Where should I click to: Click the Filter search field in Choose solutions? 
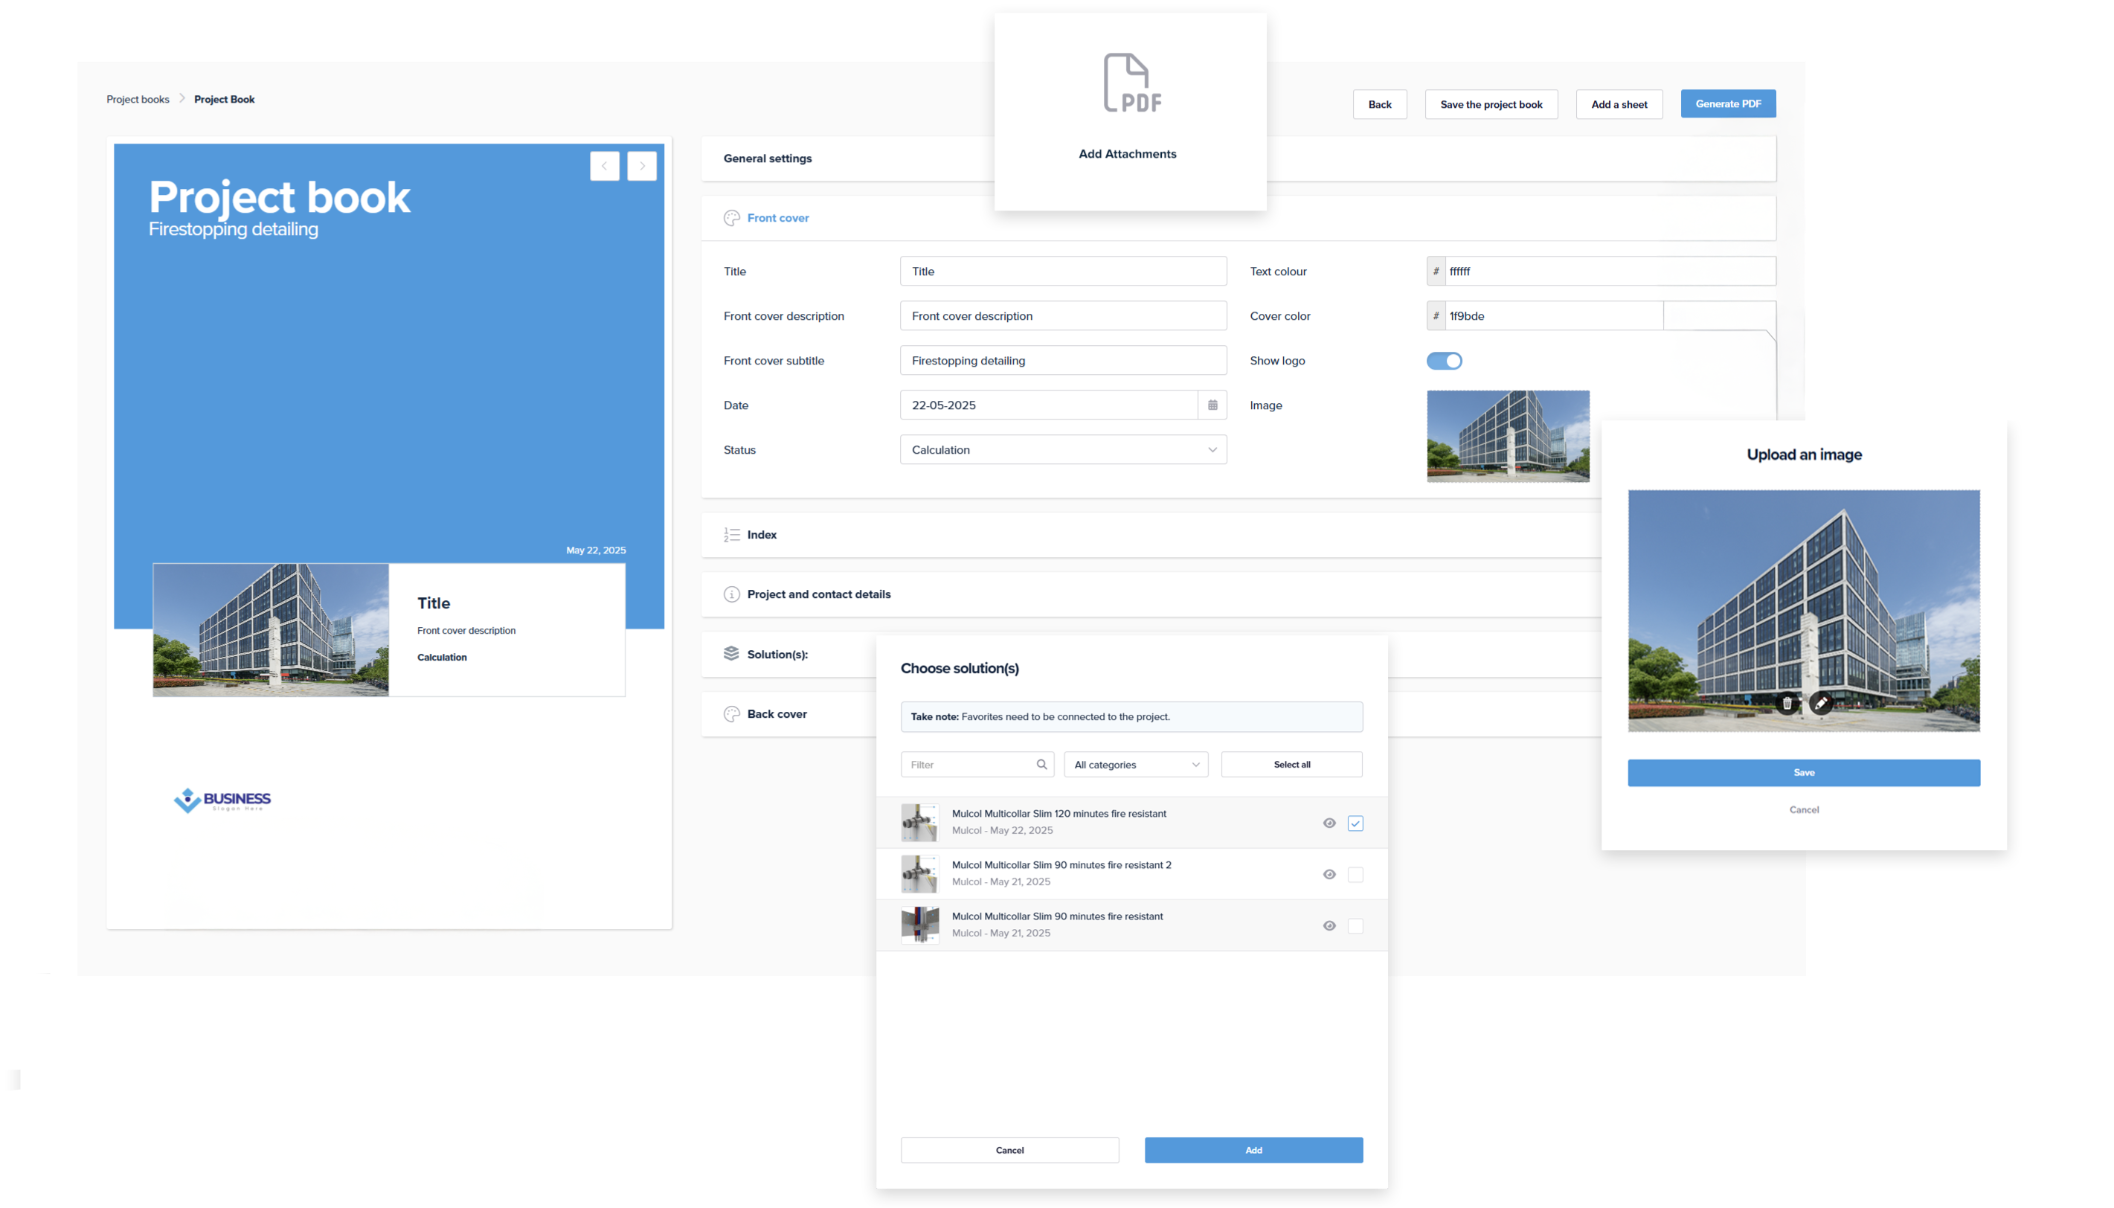pyautogui.click(x=977, y=763)
